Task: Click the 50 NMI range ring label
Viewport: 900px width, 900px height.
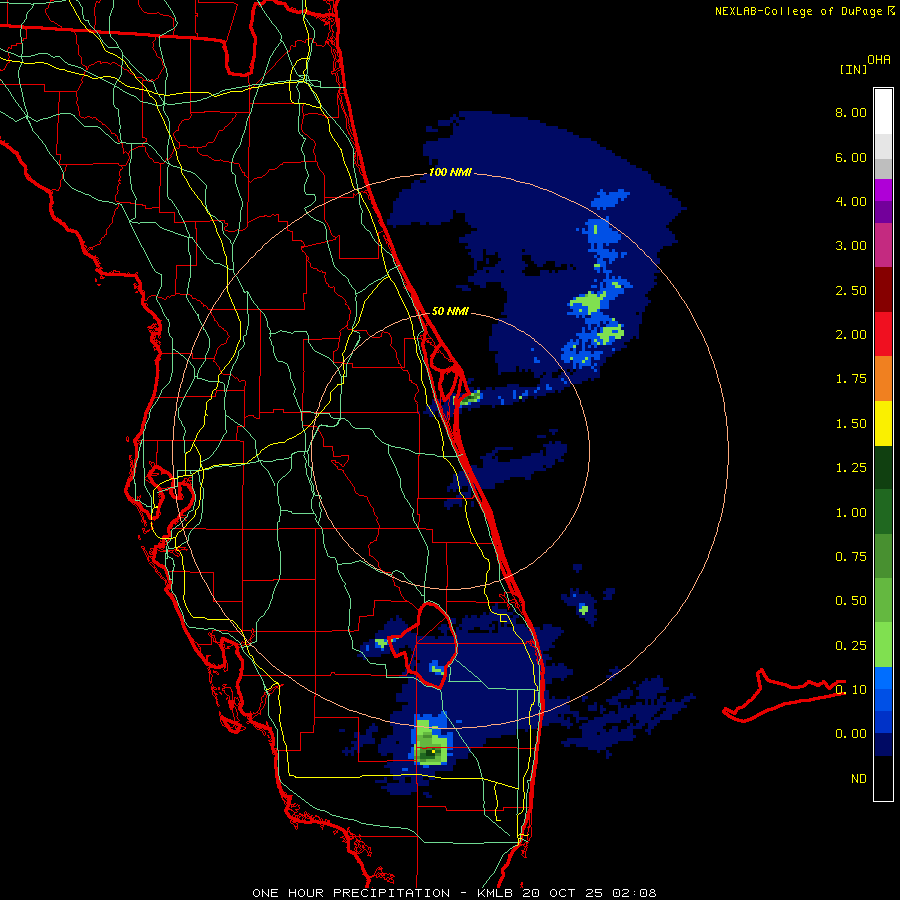Action: [x=450, y=311]
